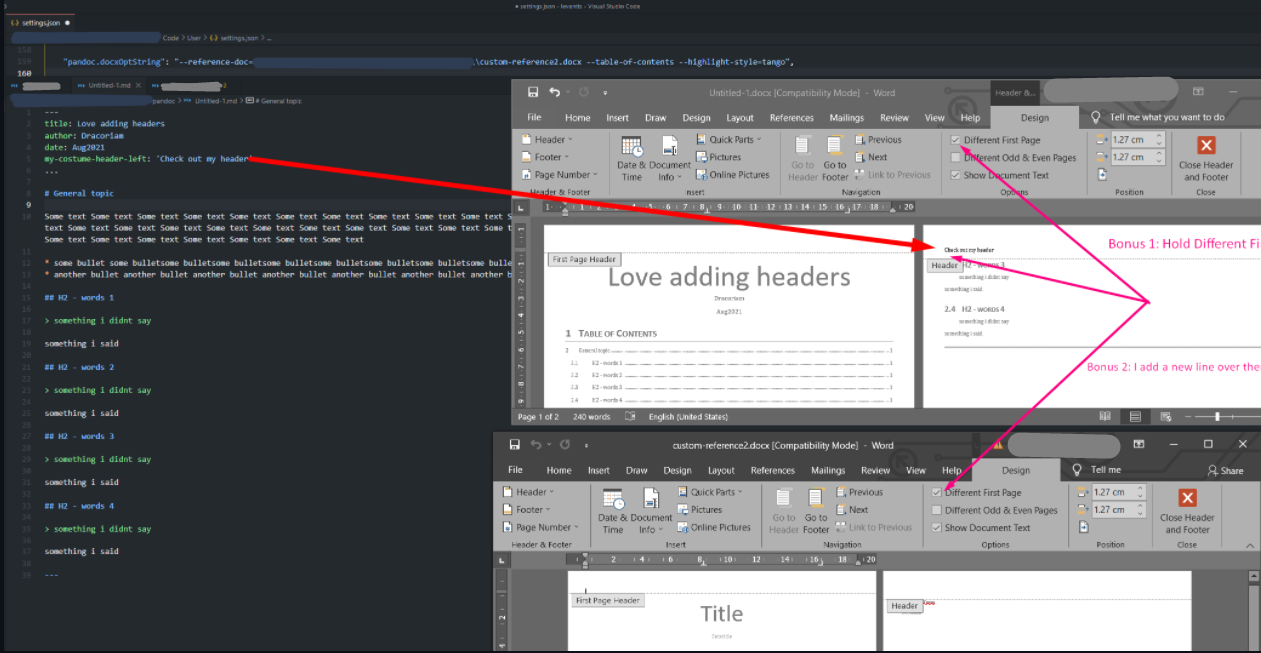
Task: Expand Quick Parts in Untitled-1.docx ribbon
Action: (728, 140)
